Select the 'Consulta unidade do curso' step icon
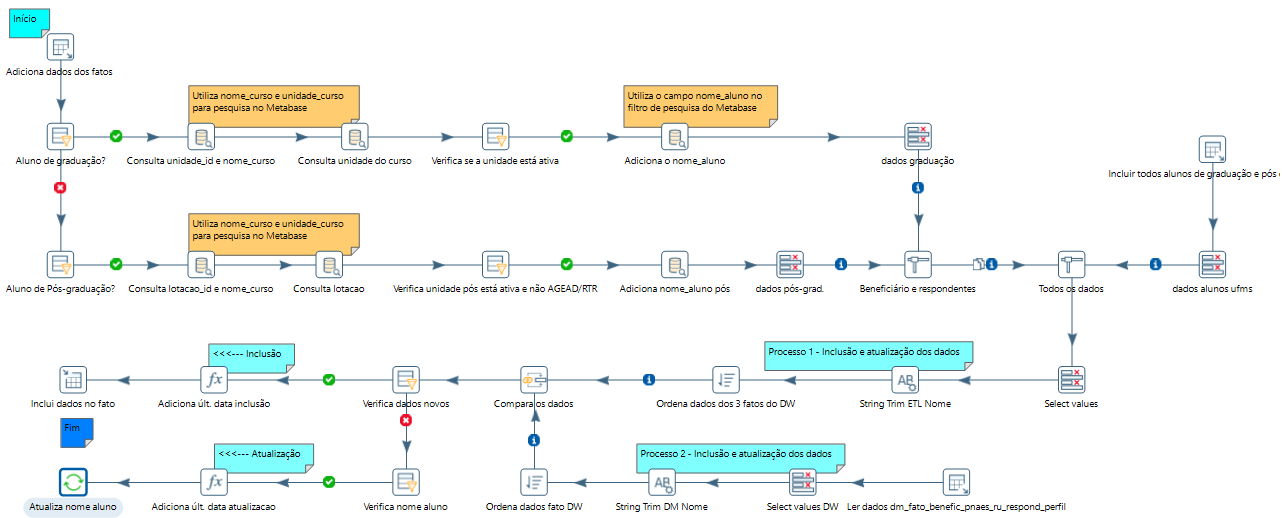 [354, 137]
